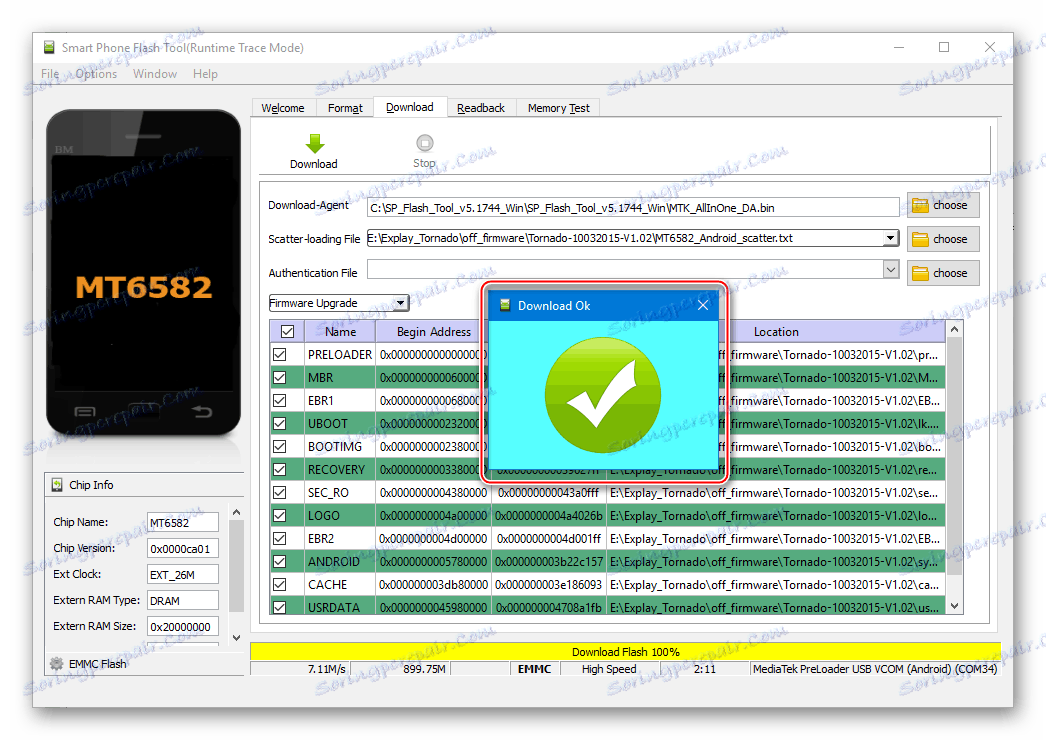The height and width of the screenshot is (740, 1046).
Task: Click the Download Ok dialog title icon
Action: point(505,305)
